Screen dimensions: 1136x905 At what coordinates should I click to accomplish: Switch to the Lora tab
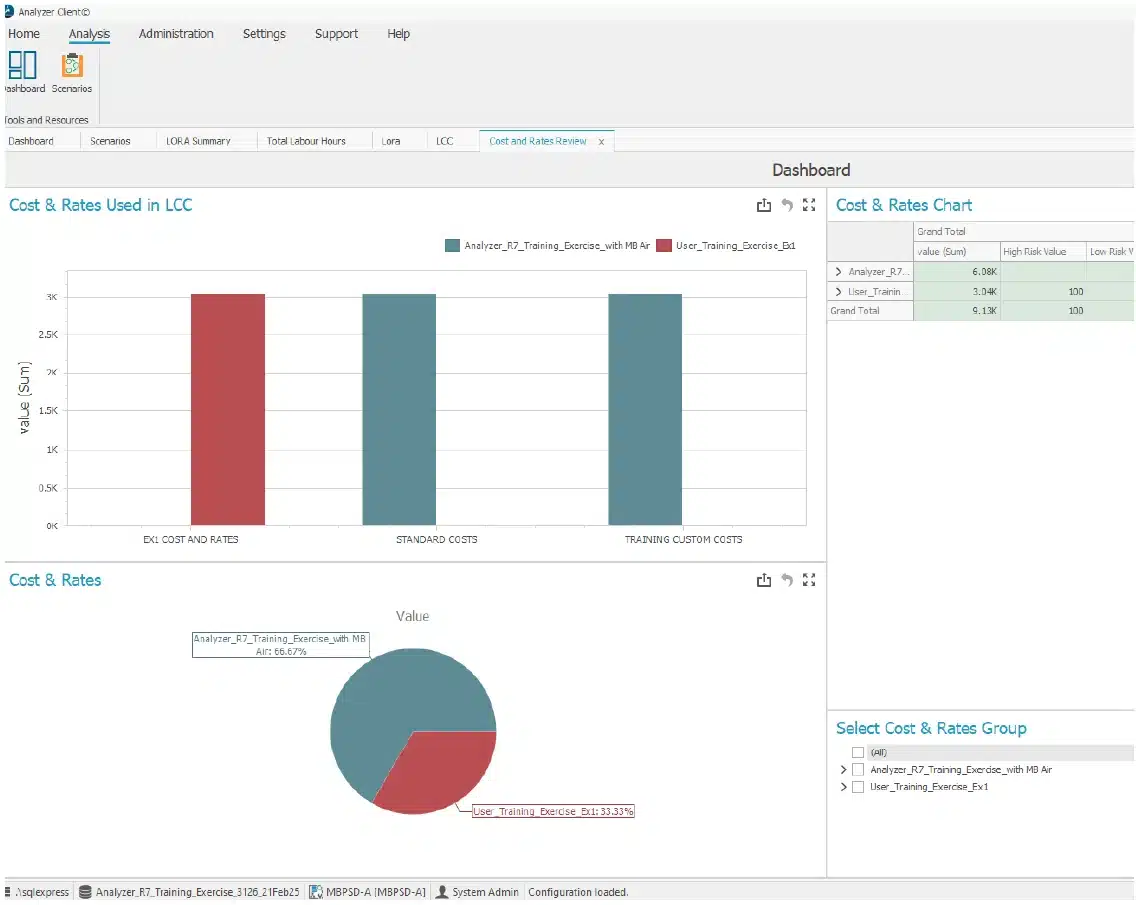(390, 141)
